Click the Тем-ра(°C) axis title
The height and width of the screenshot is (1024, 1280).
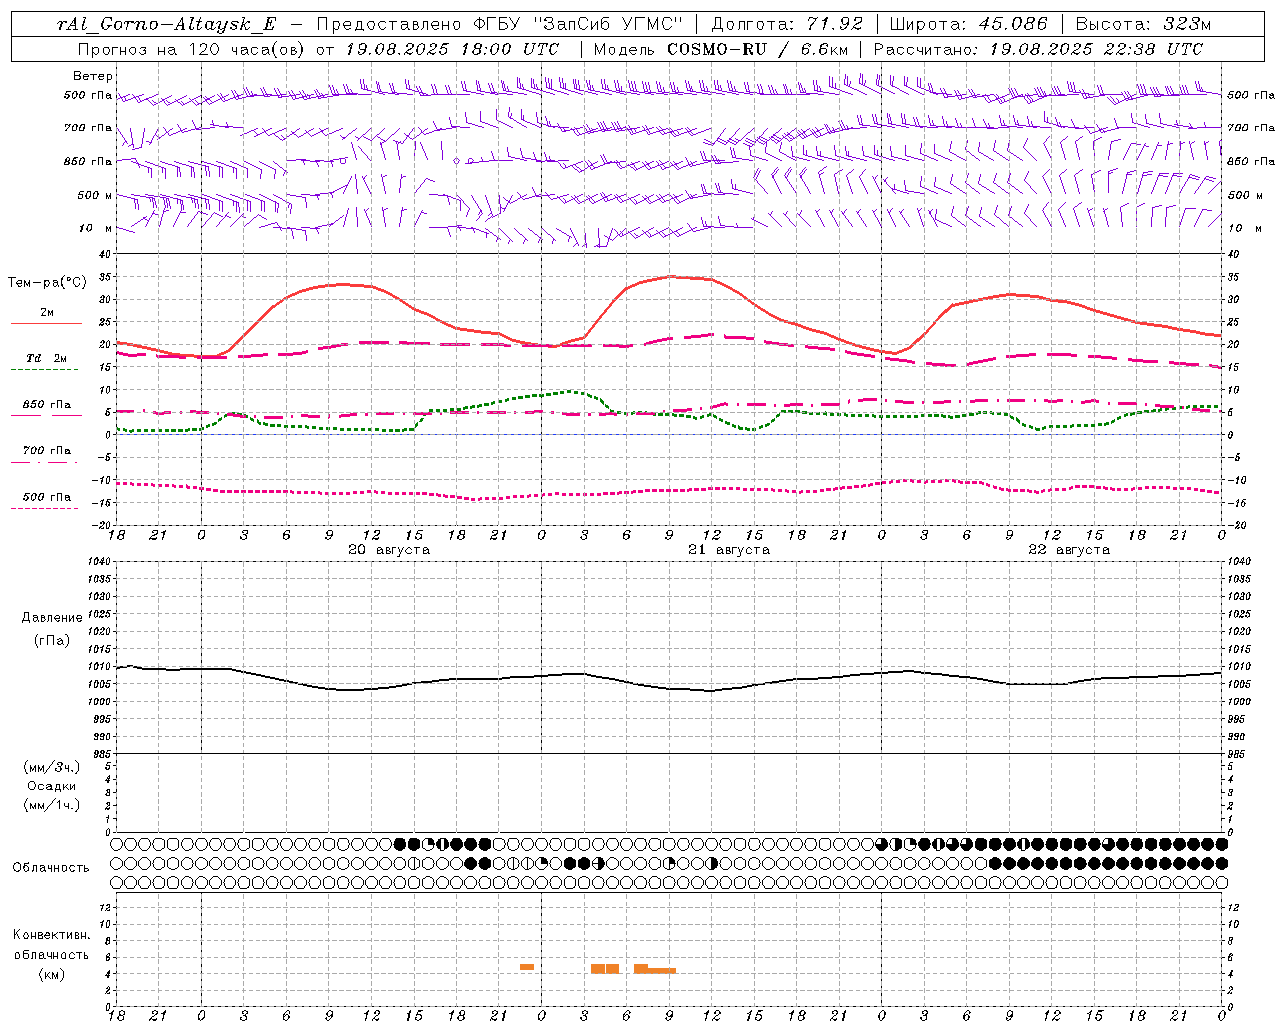[x=47, y=283]
